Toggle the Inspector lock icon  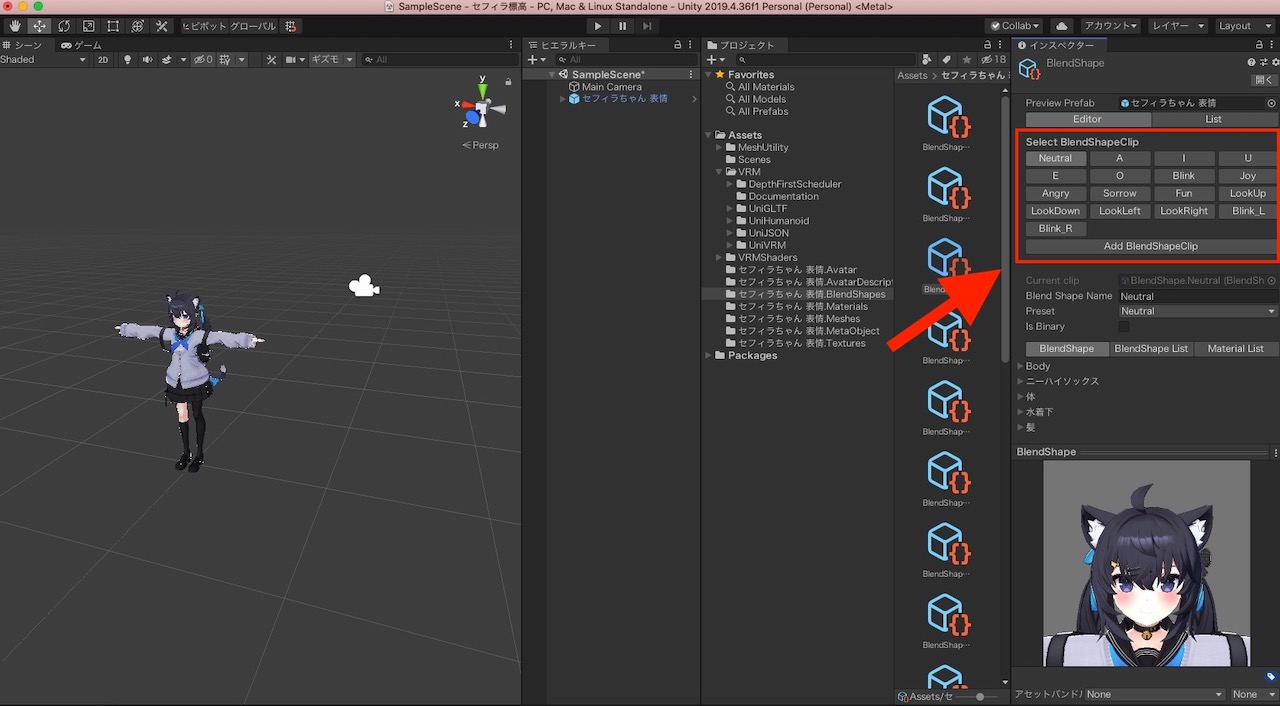[1259, 45]
